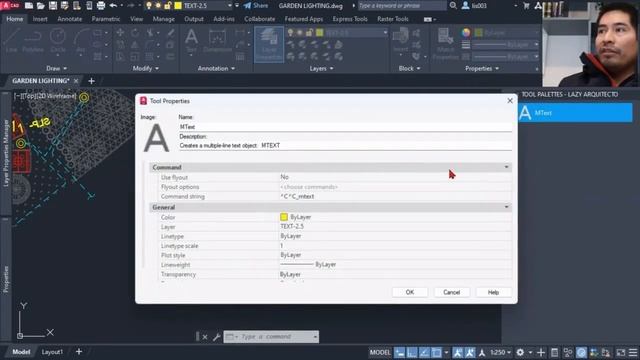Click the yellow Color ByLayer swatch in dialog

click(284, 217)
